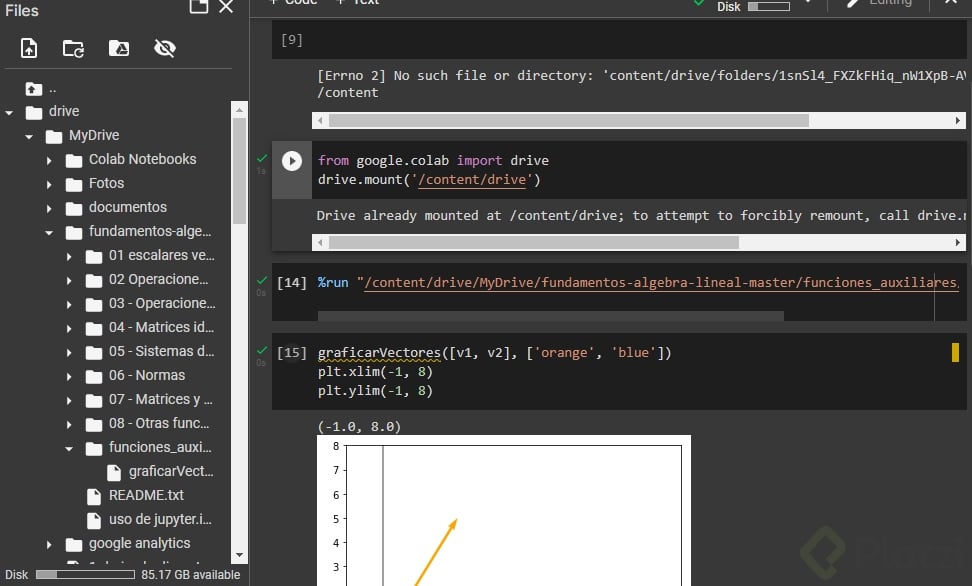
Task: Click the green check status of cell 14
Action: [x=262, y=280]
